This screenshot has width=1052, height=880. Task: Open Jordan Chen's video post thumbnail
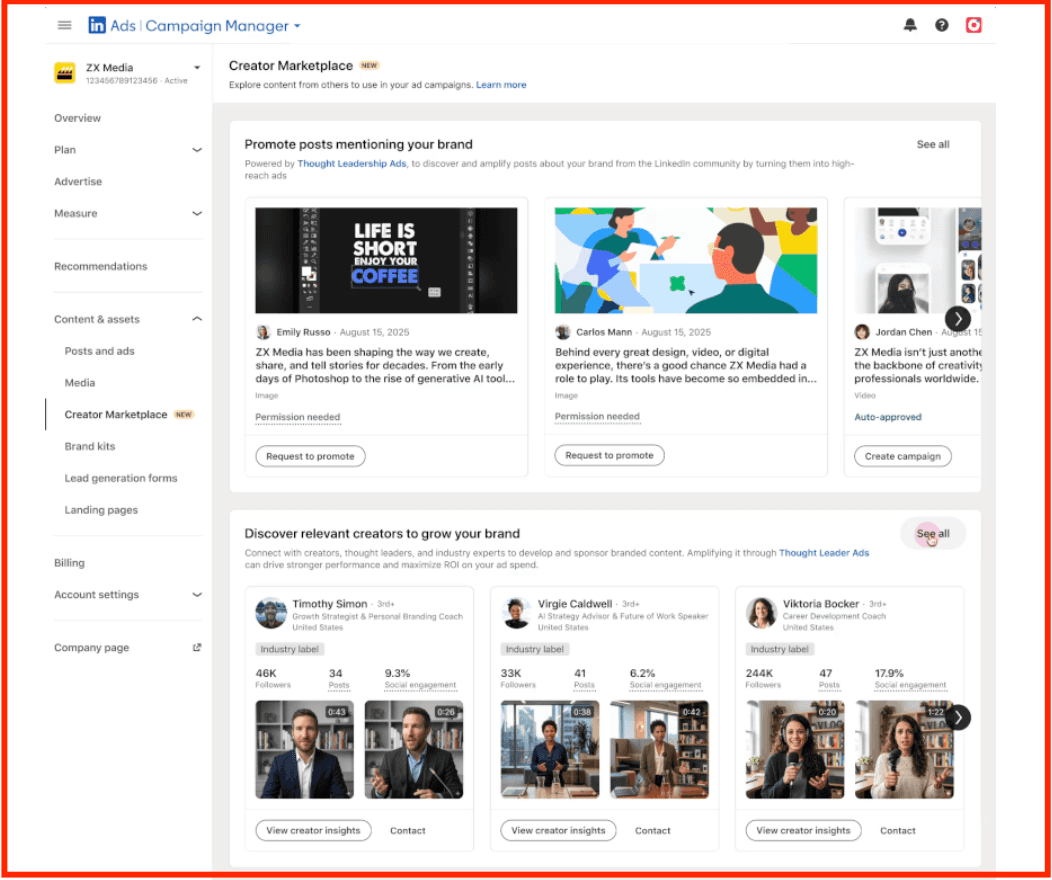click(917, 260)
